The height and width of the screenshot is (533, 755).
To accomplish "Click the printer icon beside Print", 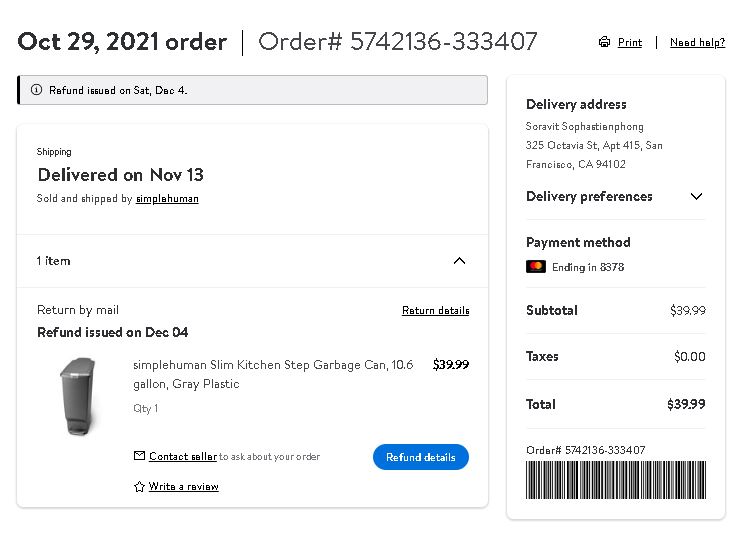I will click(604, 42).
